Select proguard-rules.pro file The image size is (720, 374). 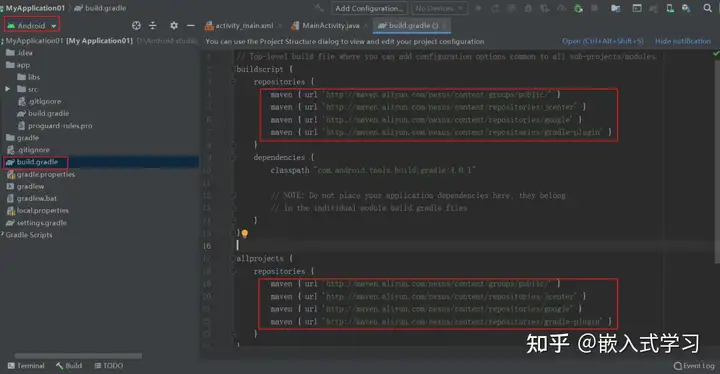tap(55, 125)
